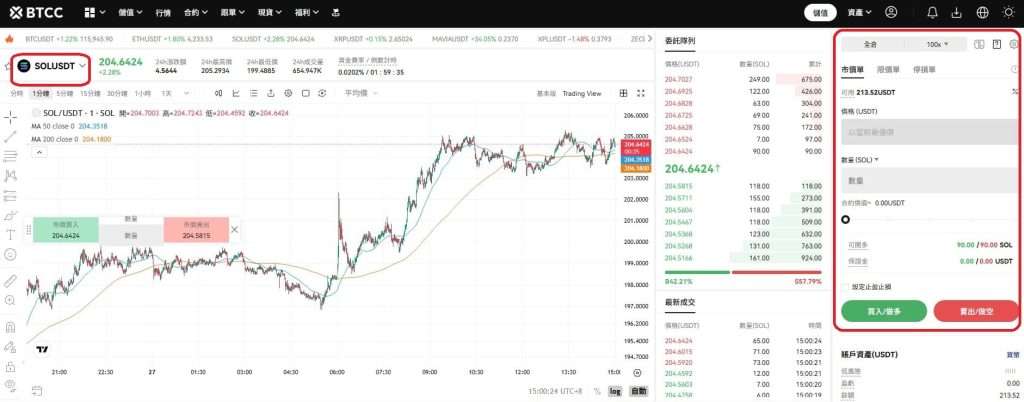Open the 資產 assets dropdown
This screenshot has height=402, width=1024.
pyautogui.click(x=859, y=12)
